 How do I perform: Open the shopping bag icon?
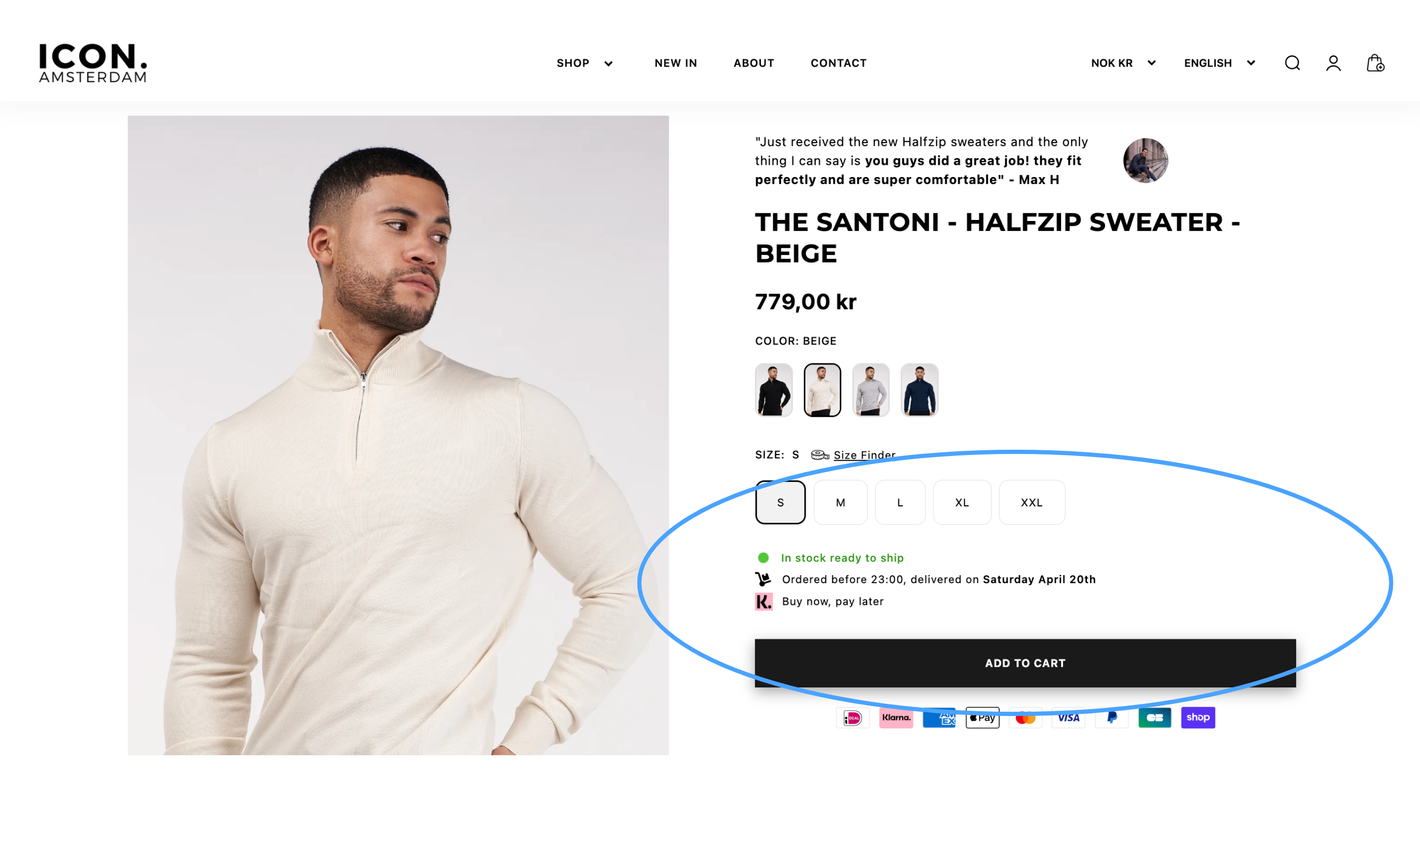(1375, 63)
